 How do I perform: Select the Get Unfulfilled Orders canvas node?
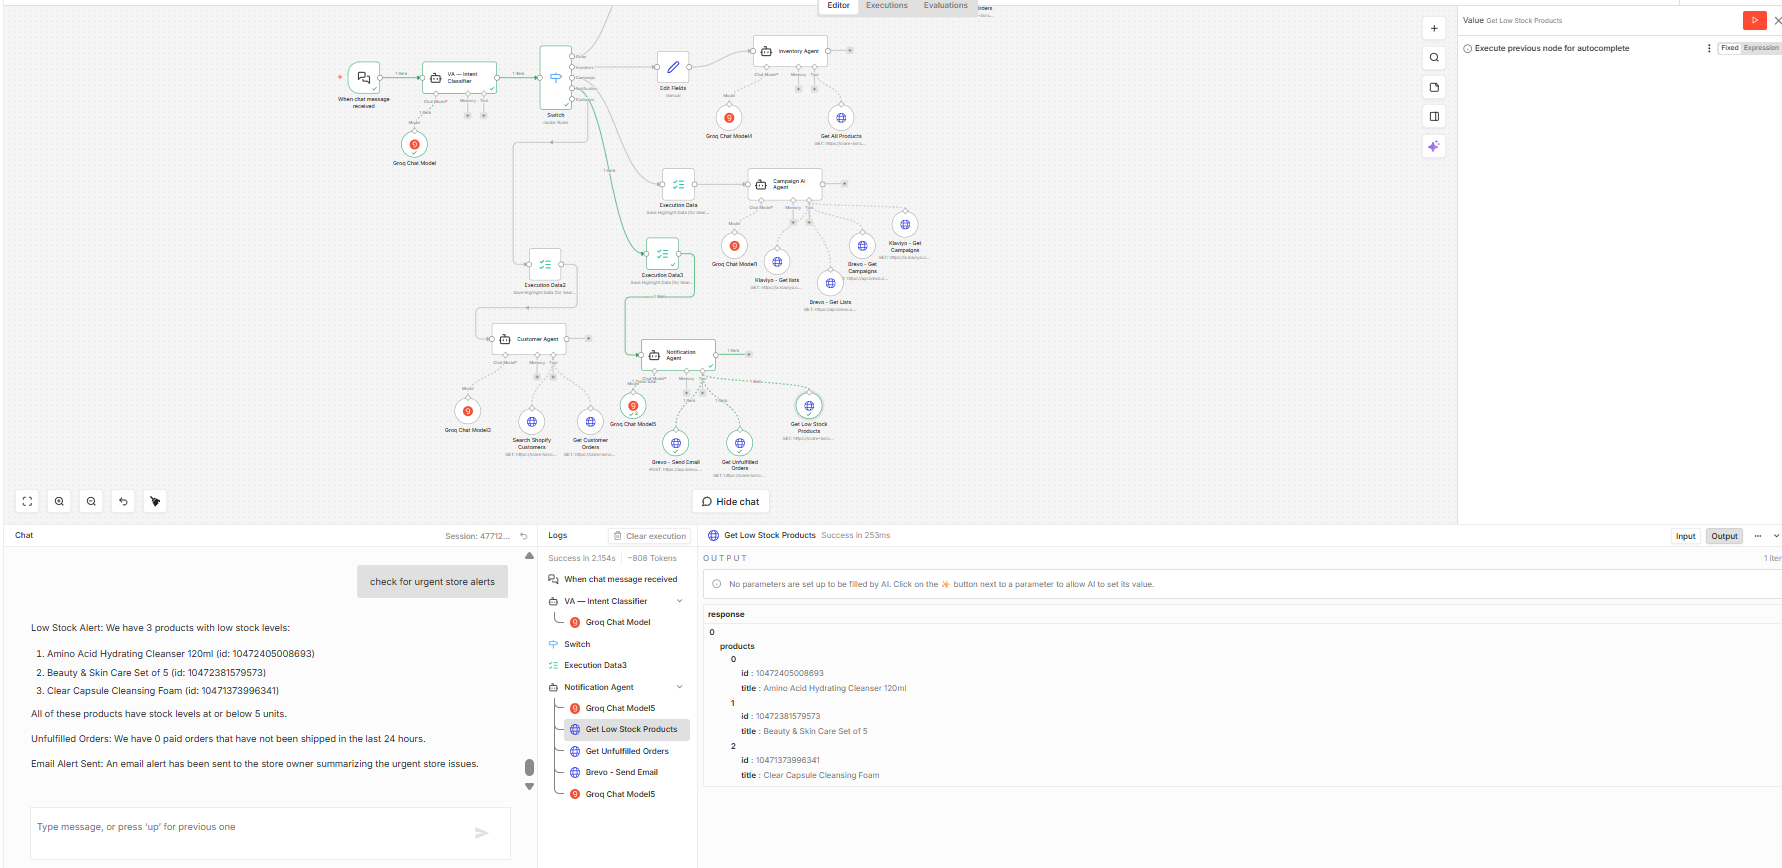click(x=740, y=443)
